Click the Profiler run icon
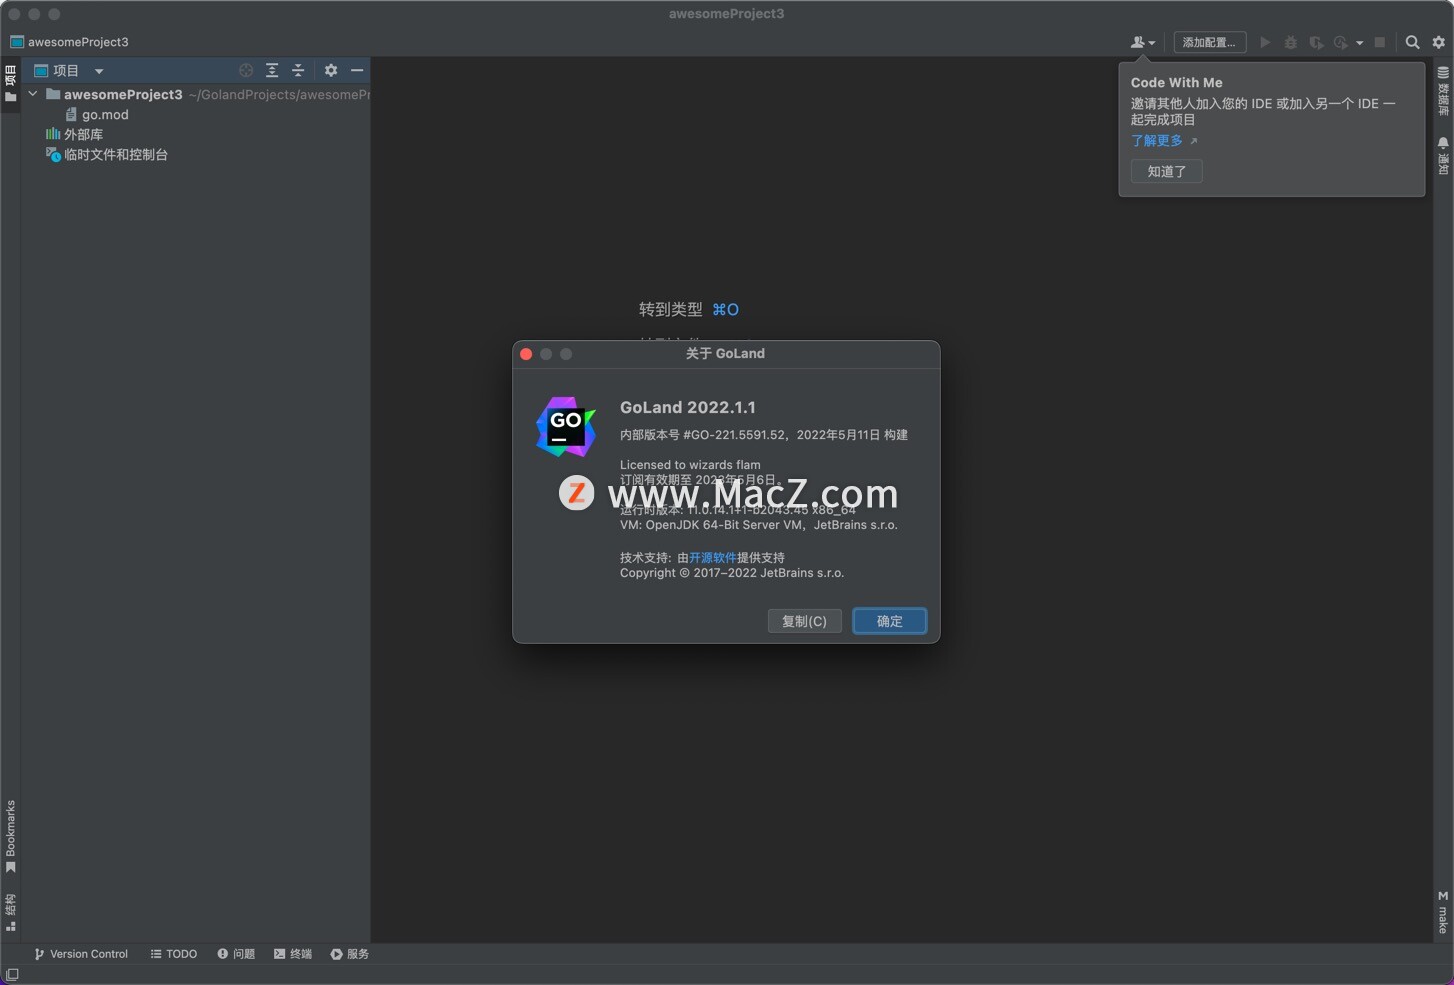 [1341, 42]
